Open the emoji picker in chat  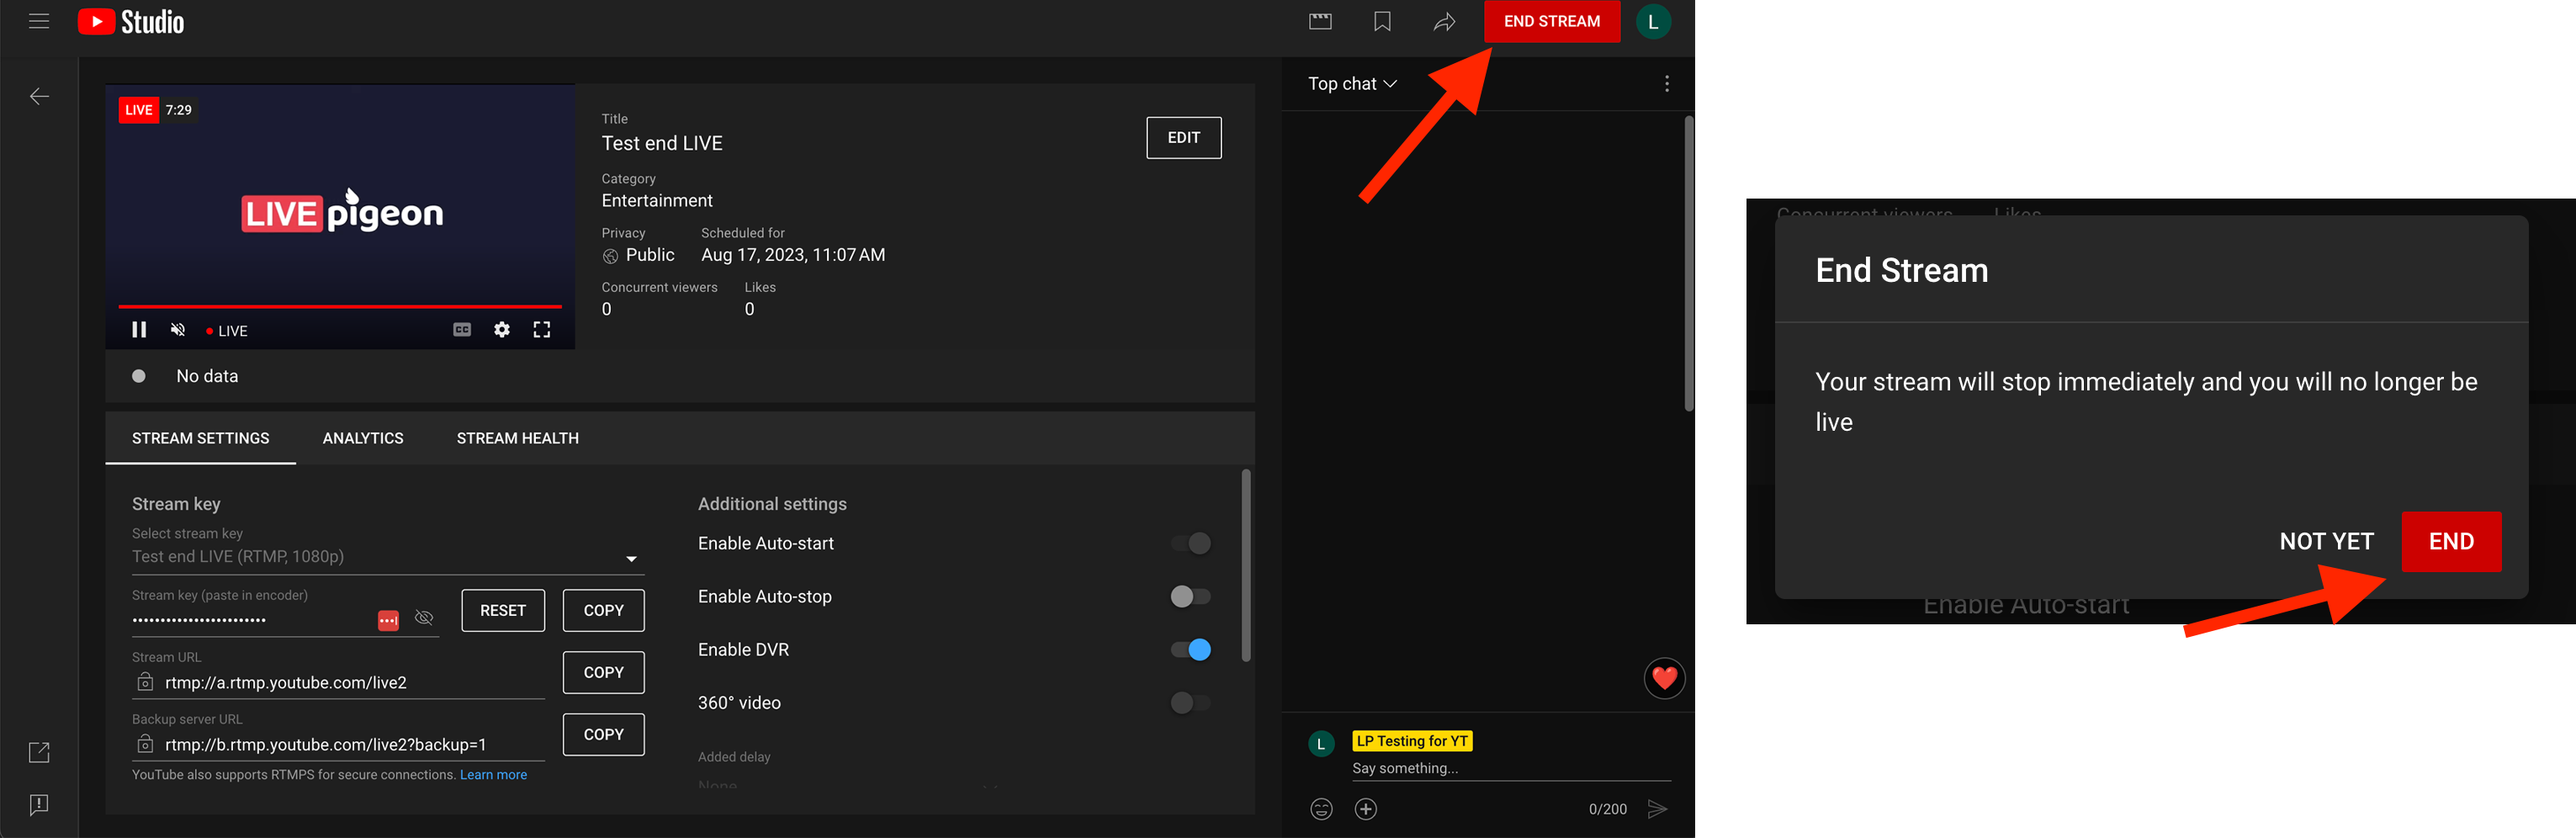1321,809
